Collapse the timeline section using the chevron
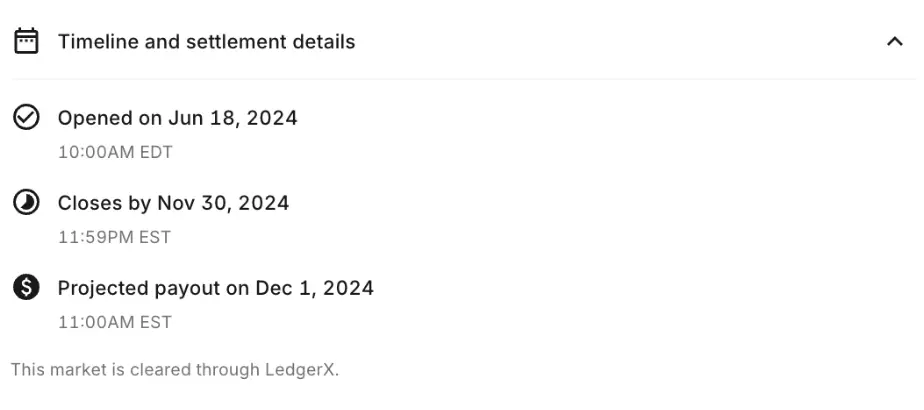Image resolution: width=924 pixels, height=410 pixels. 895,41
